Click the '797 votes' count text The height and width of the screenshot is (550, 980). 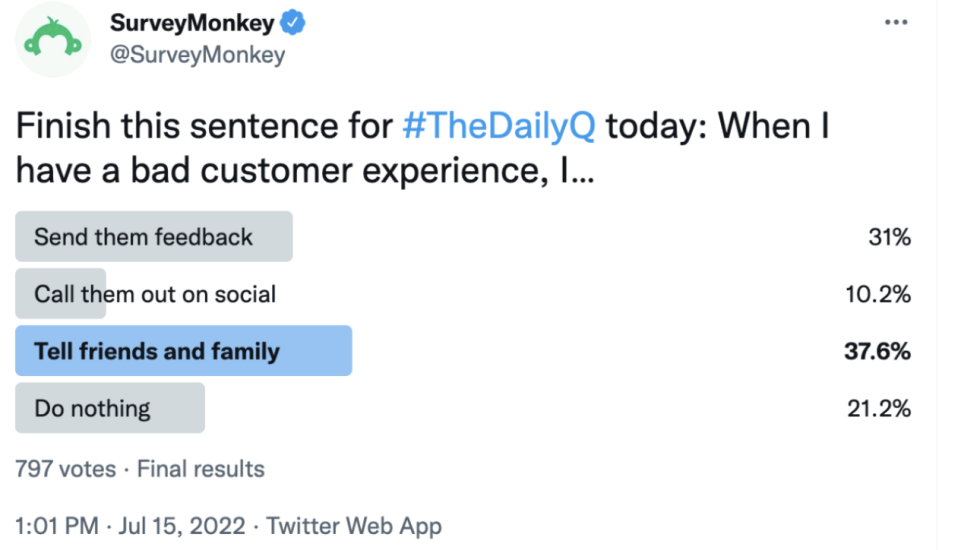coord(66,469)
